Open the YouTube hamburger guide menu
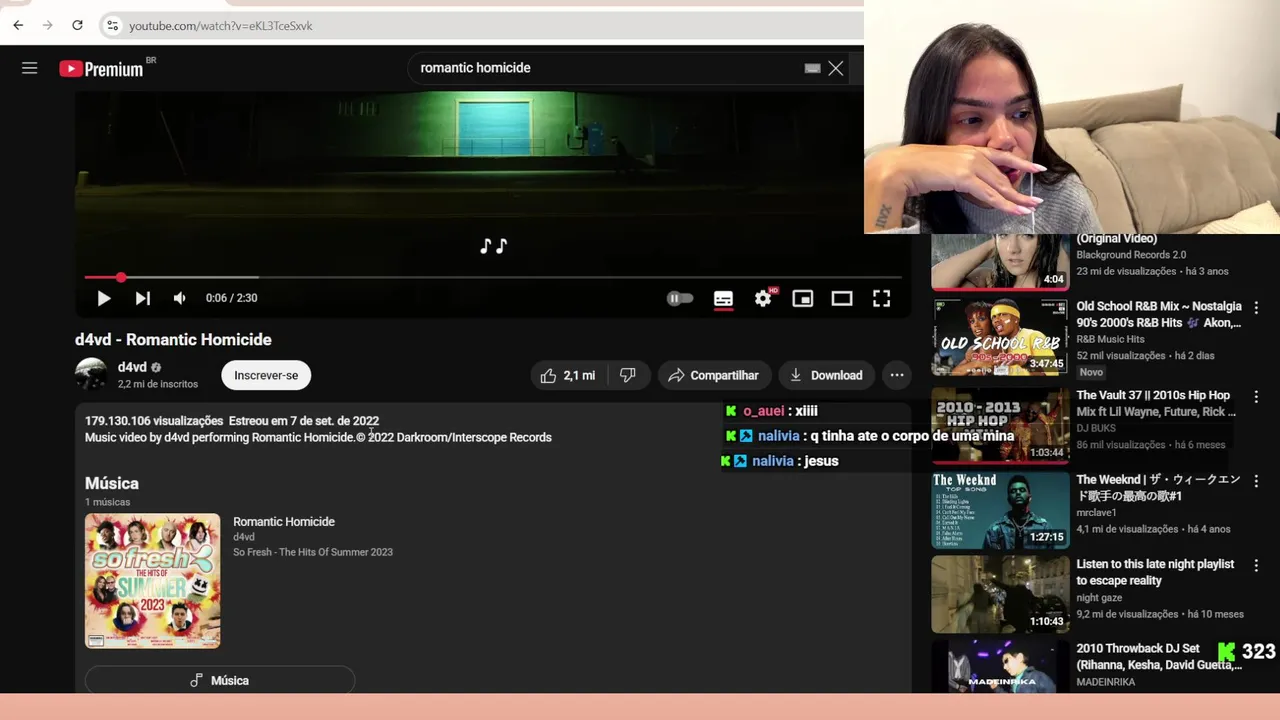Viewport: 1280px width, 720px height. (x=30, y=68)
